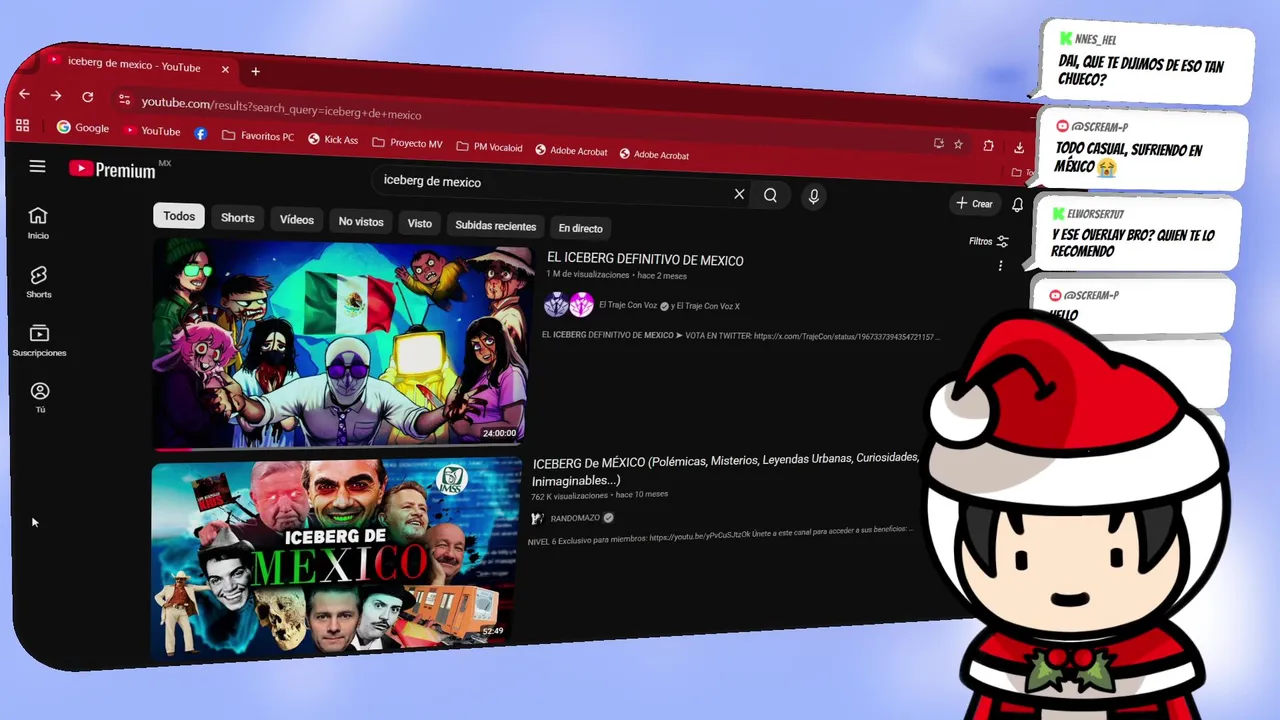Image resolution: width=1280 pixels, height=720 pixels.
Task: Open the YouTube hamburger guide menu
Action: (x=37, y=166)
